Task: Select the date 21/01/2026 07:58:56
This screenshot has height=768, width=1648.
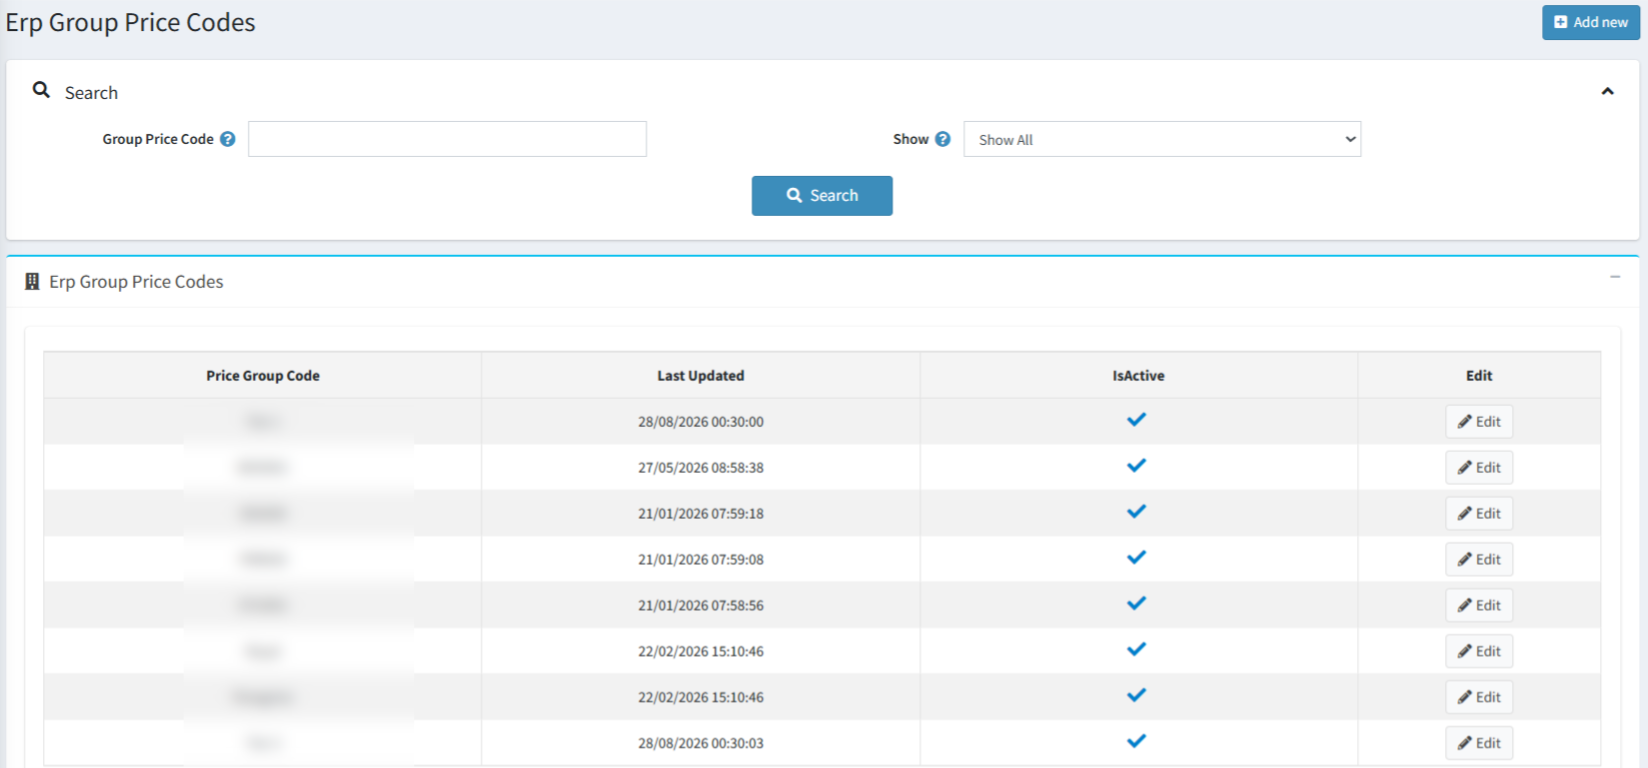Action: point(701,606)
